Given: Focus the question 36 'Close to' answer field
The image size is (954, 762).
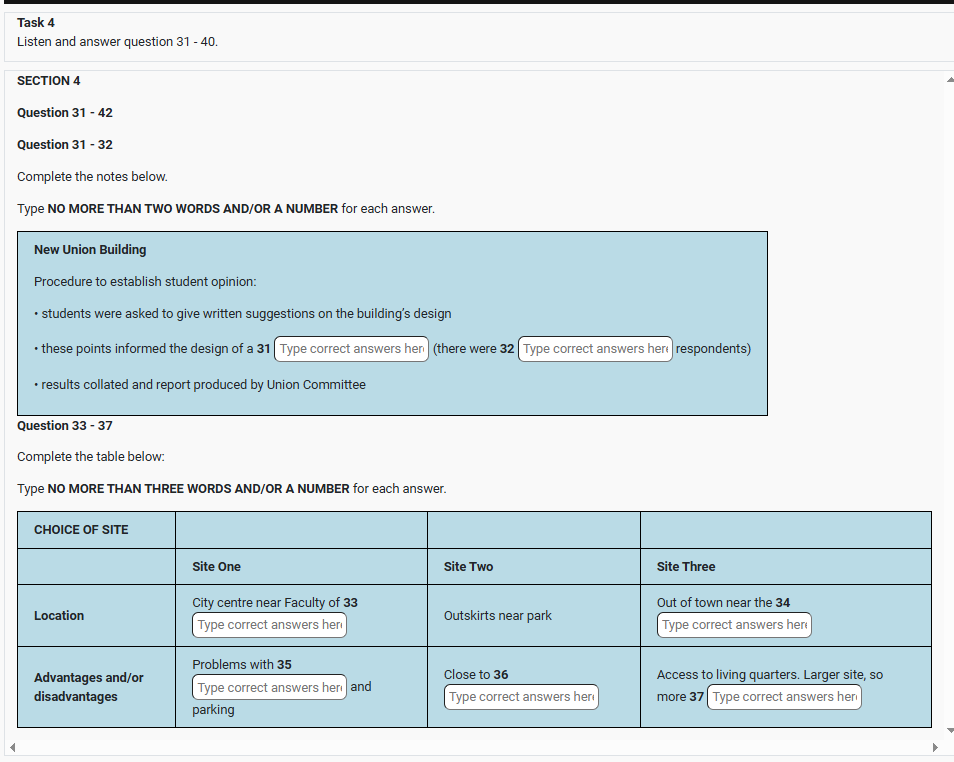Looking at the screenshot, I should coord(521,697).
